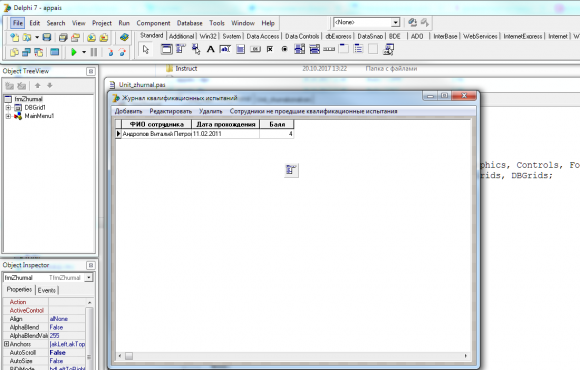The image size is (580, 370).
Task: Expand the DBGrid1 node in the tree
Action: click(x=8, y=108)
